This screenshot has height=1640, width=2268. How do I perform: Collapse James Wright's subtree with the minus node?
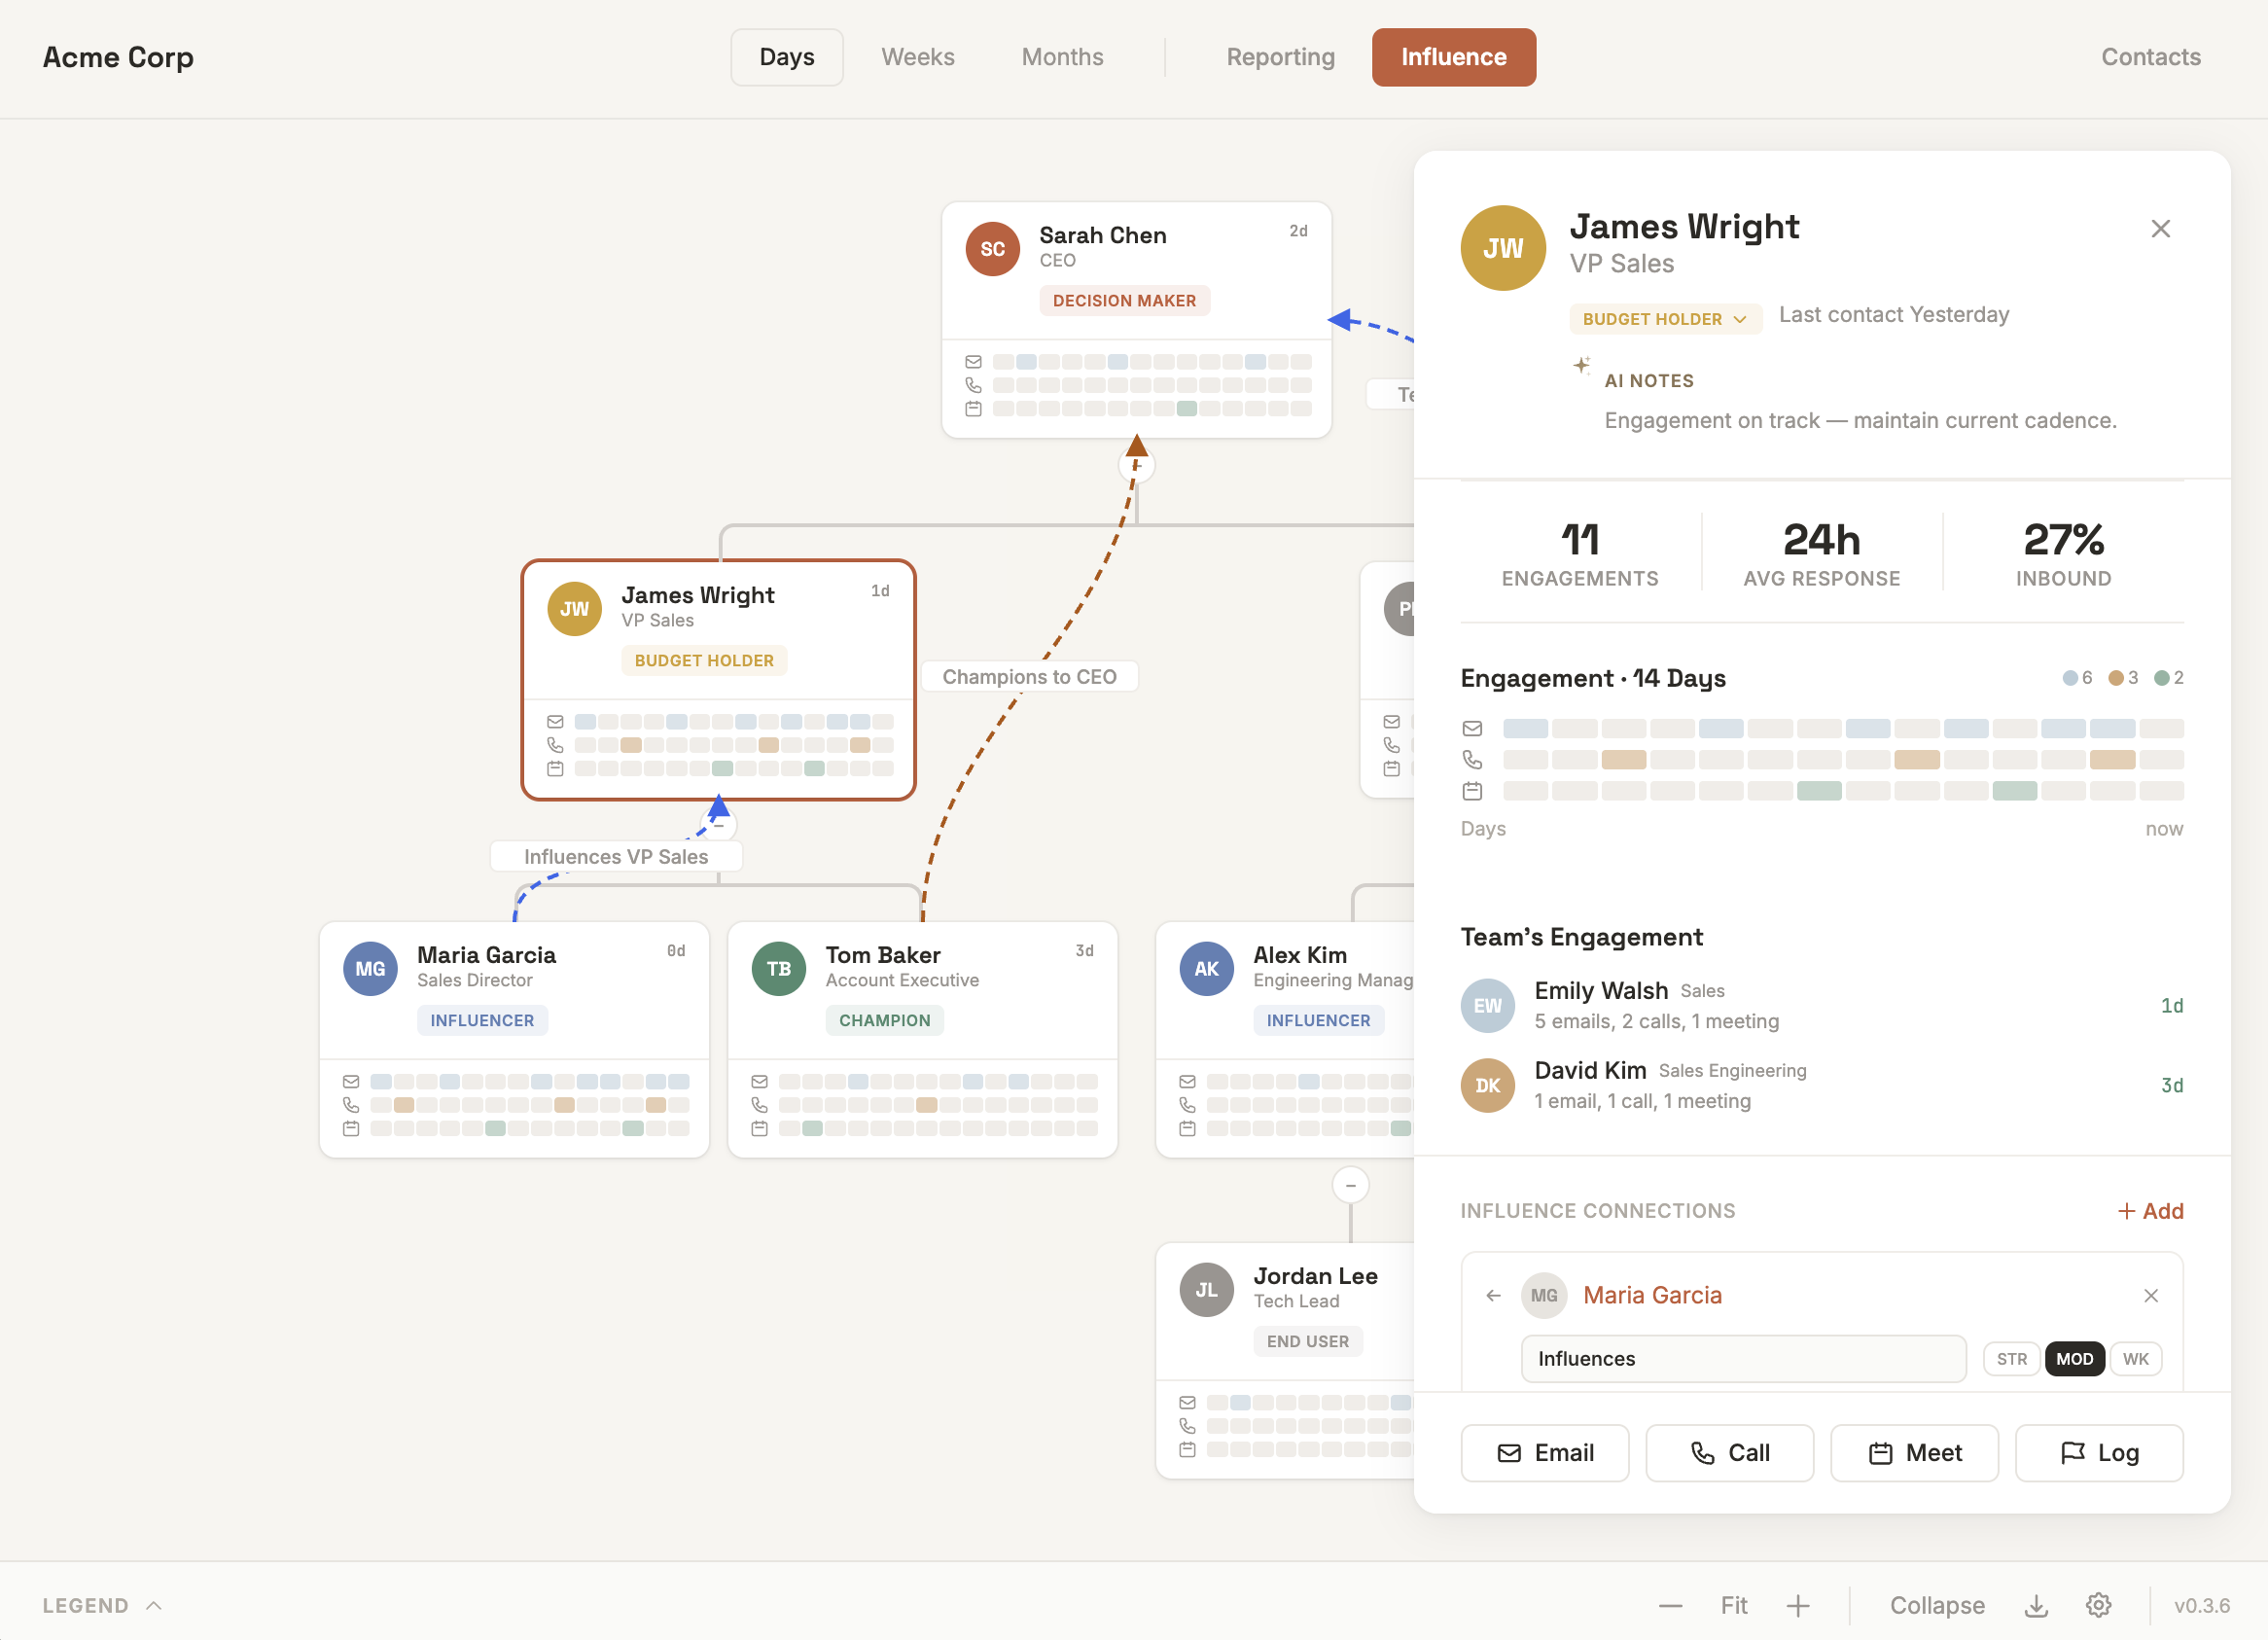[x=719, y=824]
